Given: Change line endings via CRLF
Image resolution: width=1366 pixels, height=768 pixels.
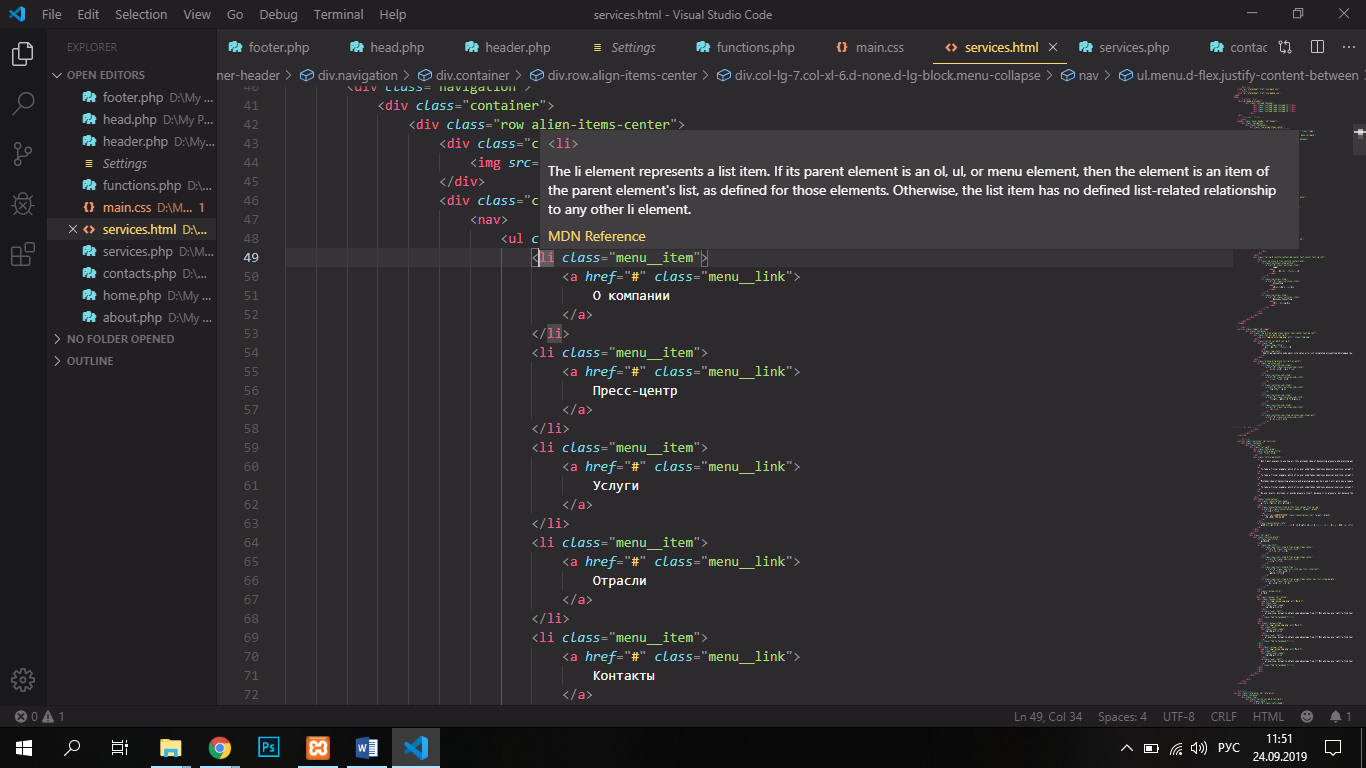Looking at the screenshot, I should tap(1223, 717).
